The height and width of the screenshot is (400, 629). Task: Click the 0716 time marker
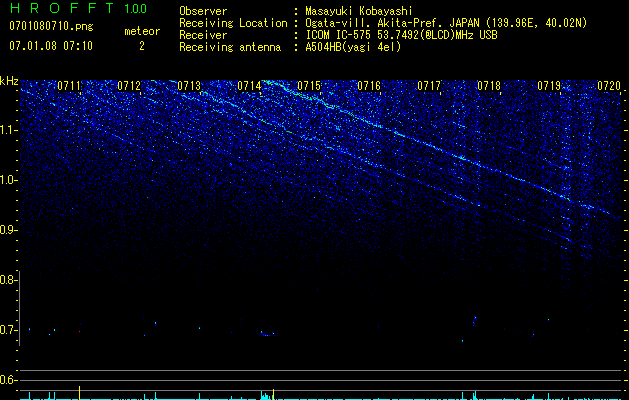pyautogui.click(x=369, y=86)
